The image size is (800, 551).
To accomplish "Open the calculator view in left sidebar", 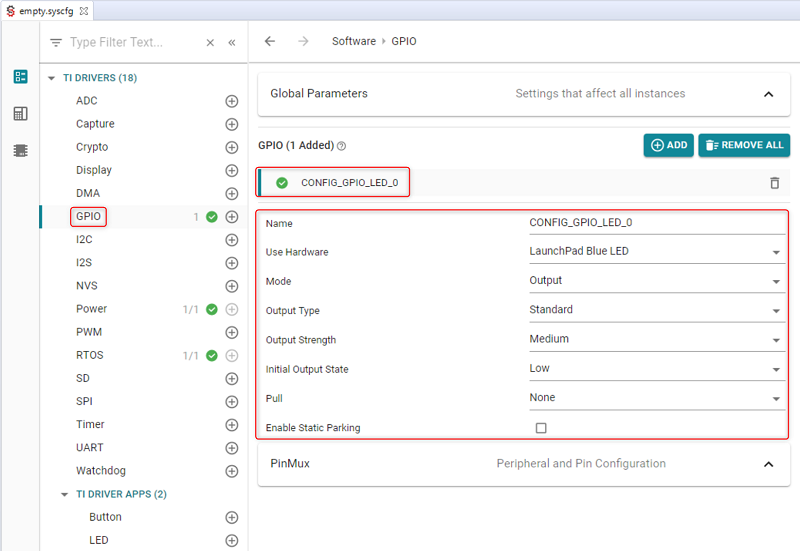I will [x=20, y=114].
